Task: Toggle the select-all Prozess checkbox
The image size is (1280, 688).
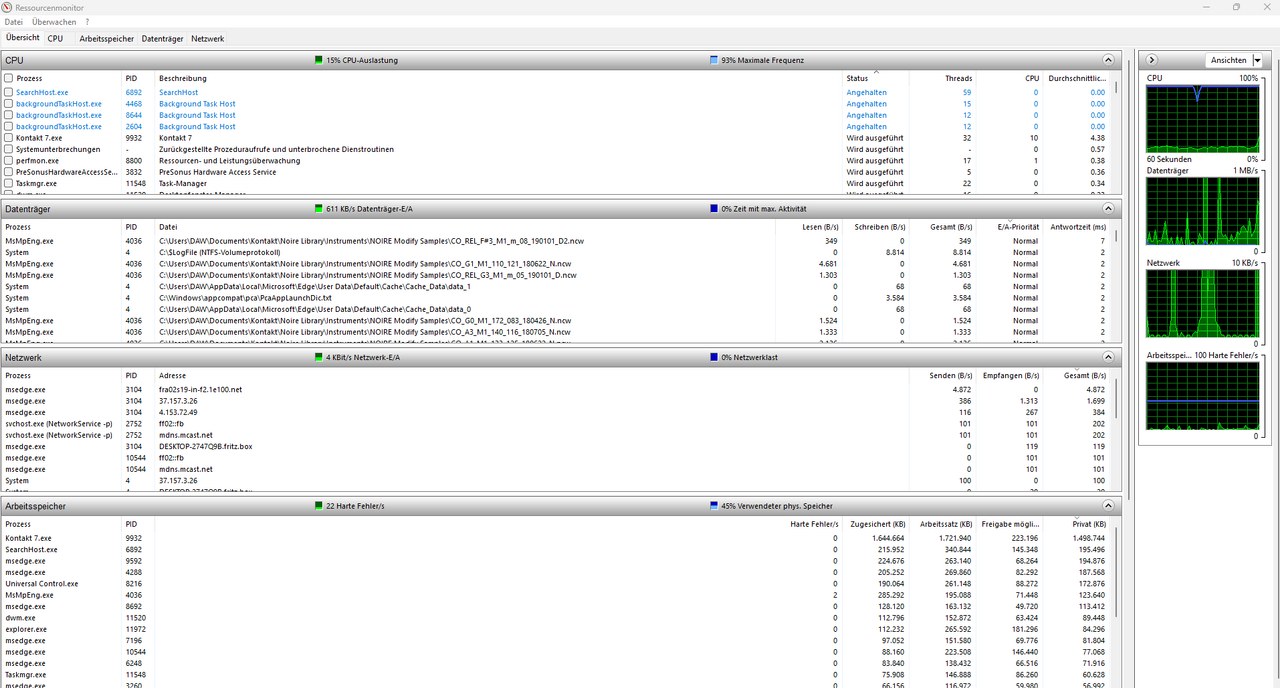Action: [x=9, y=78]
